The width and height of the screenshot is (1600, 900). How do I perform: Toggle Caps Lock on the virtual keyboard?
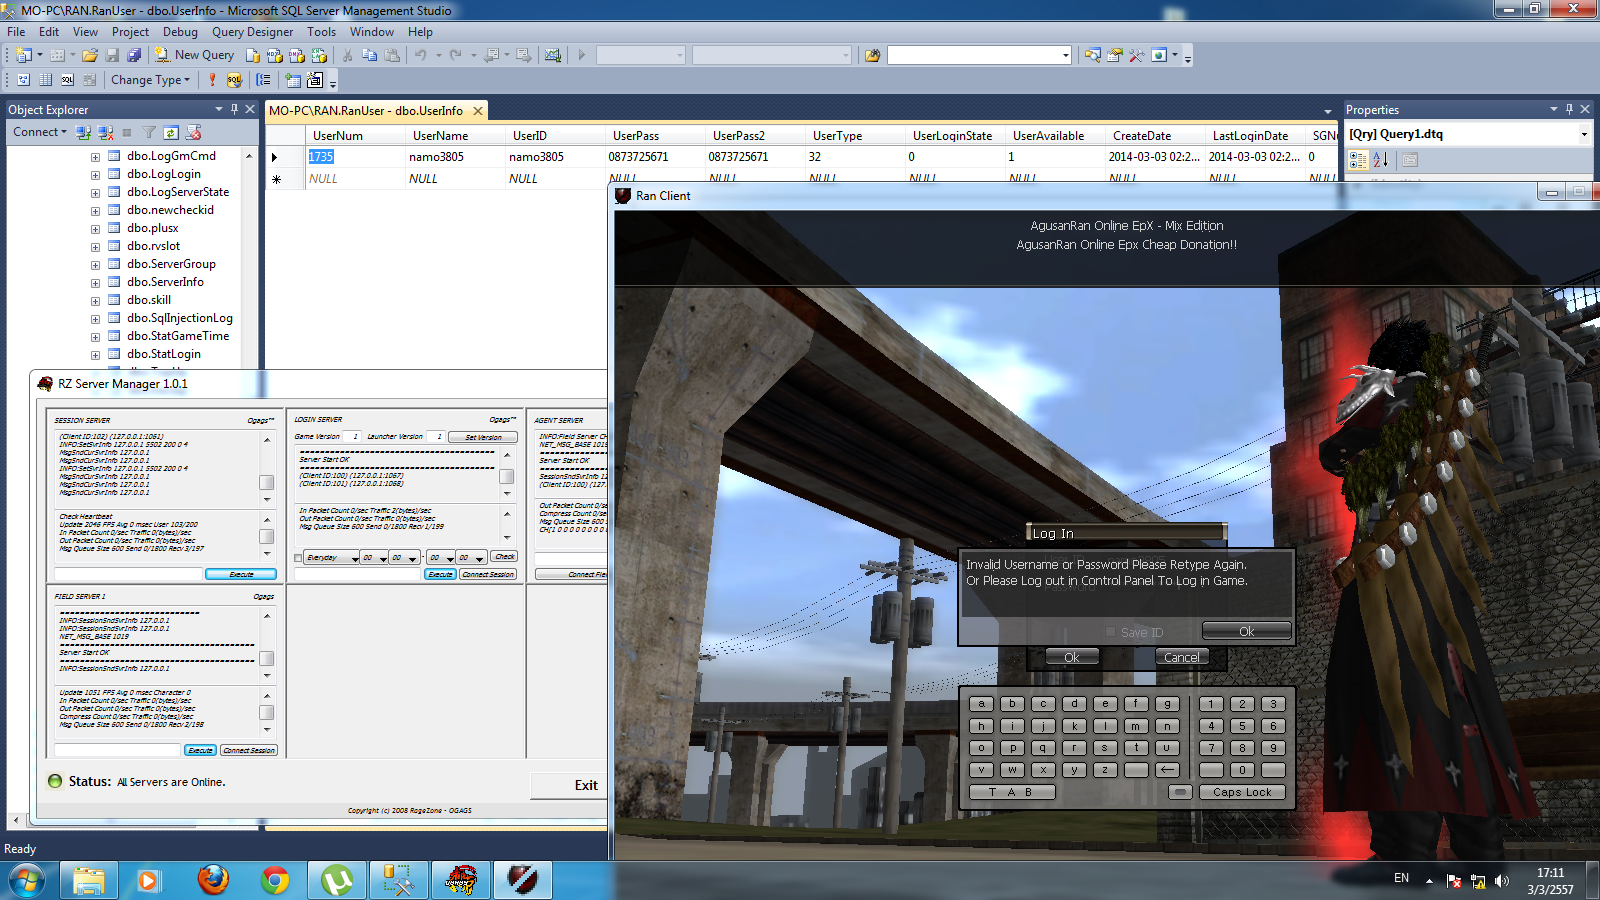1242,792
